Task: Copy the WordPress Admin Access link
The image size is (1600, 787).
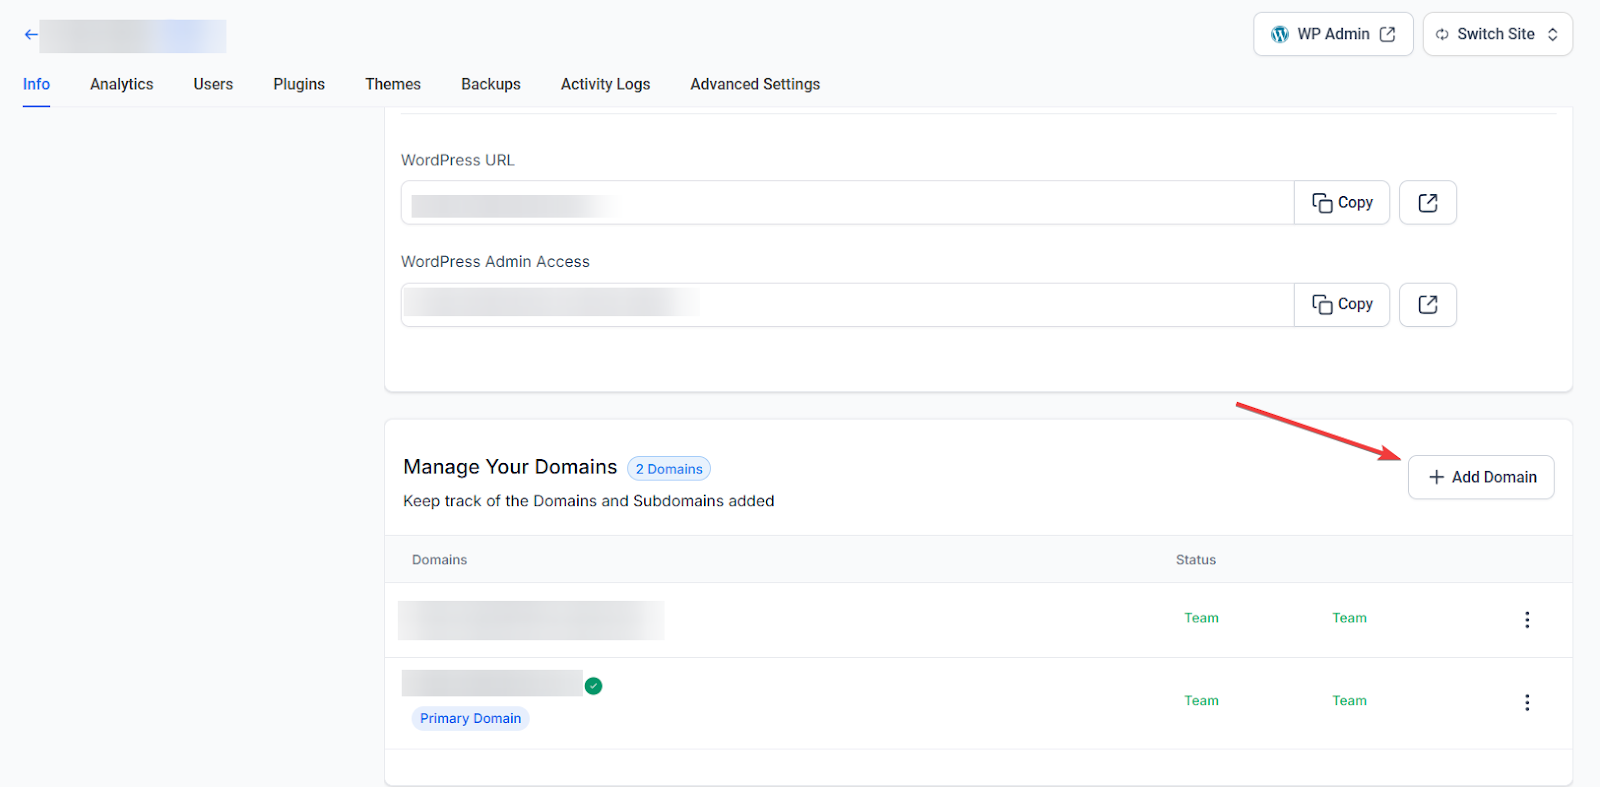Action: click(1341, 305)
